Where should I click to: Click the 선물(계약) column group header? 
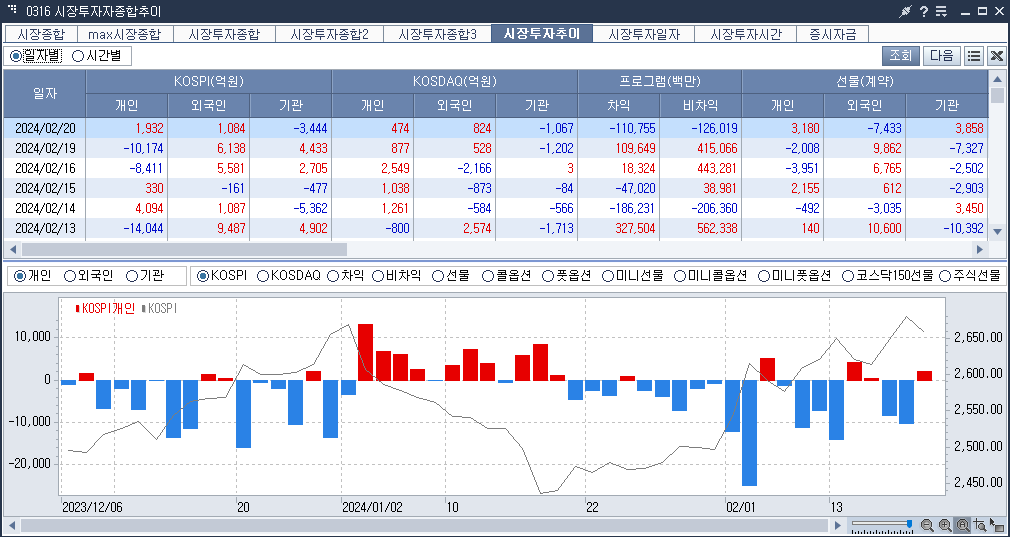(865, 82)
